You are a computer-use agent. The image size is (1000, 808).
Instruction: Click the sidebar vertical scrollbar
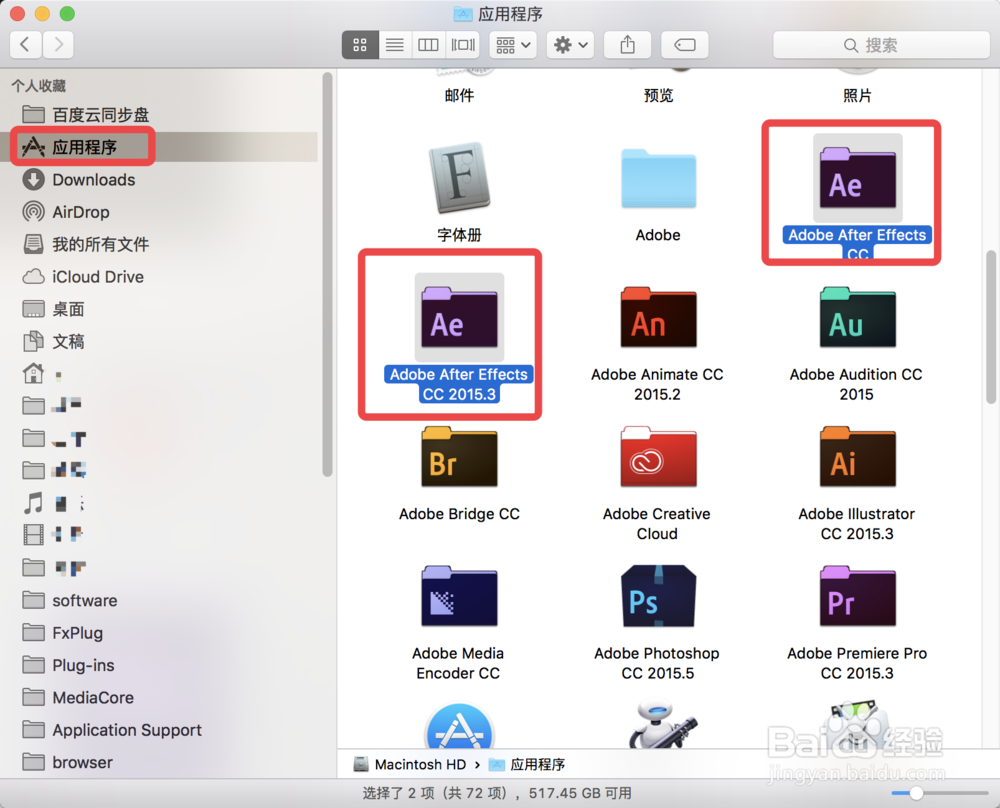[327, 274]
